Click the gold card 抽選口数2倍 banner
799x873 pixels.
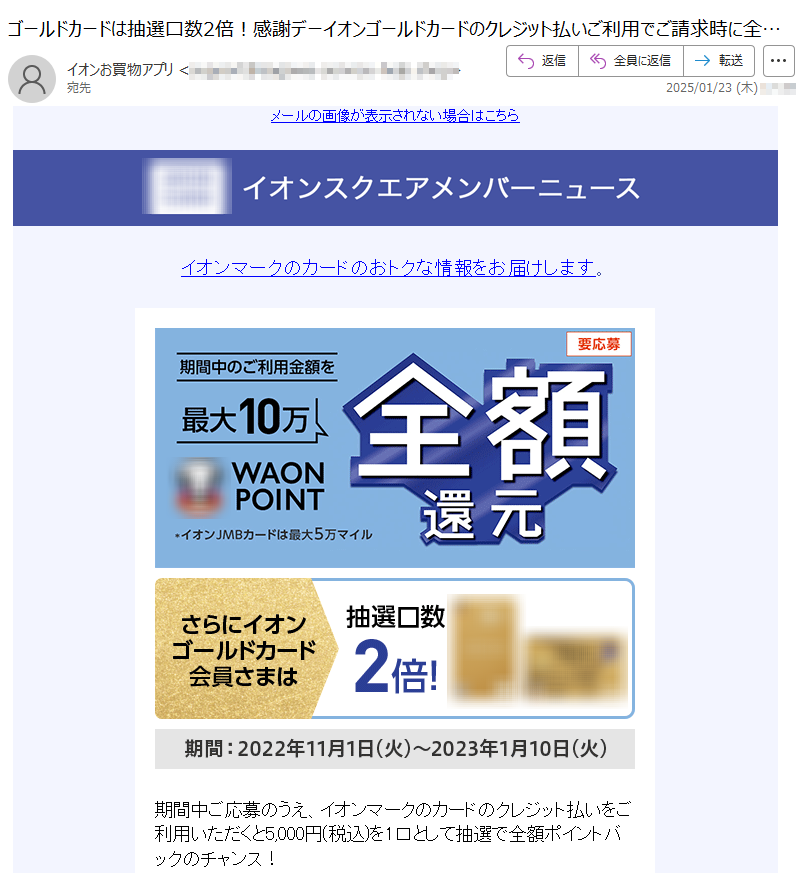[395, 649]
